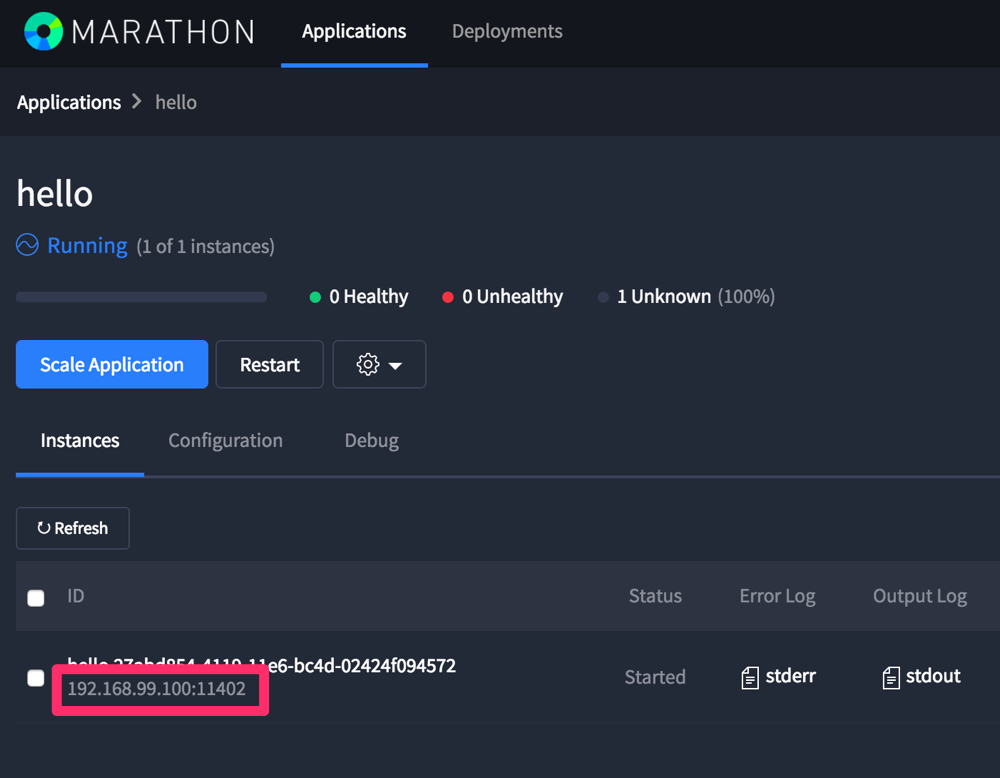Click the hello application title
Image resolution: width=1000 pixels, height=778 pixels.
click(x=55, y=193)
